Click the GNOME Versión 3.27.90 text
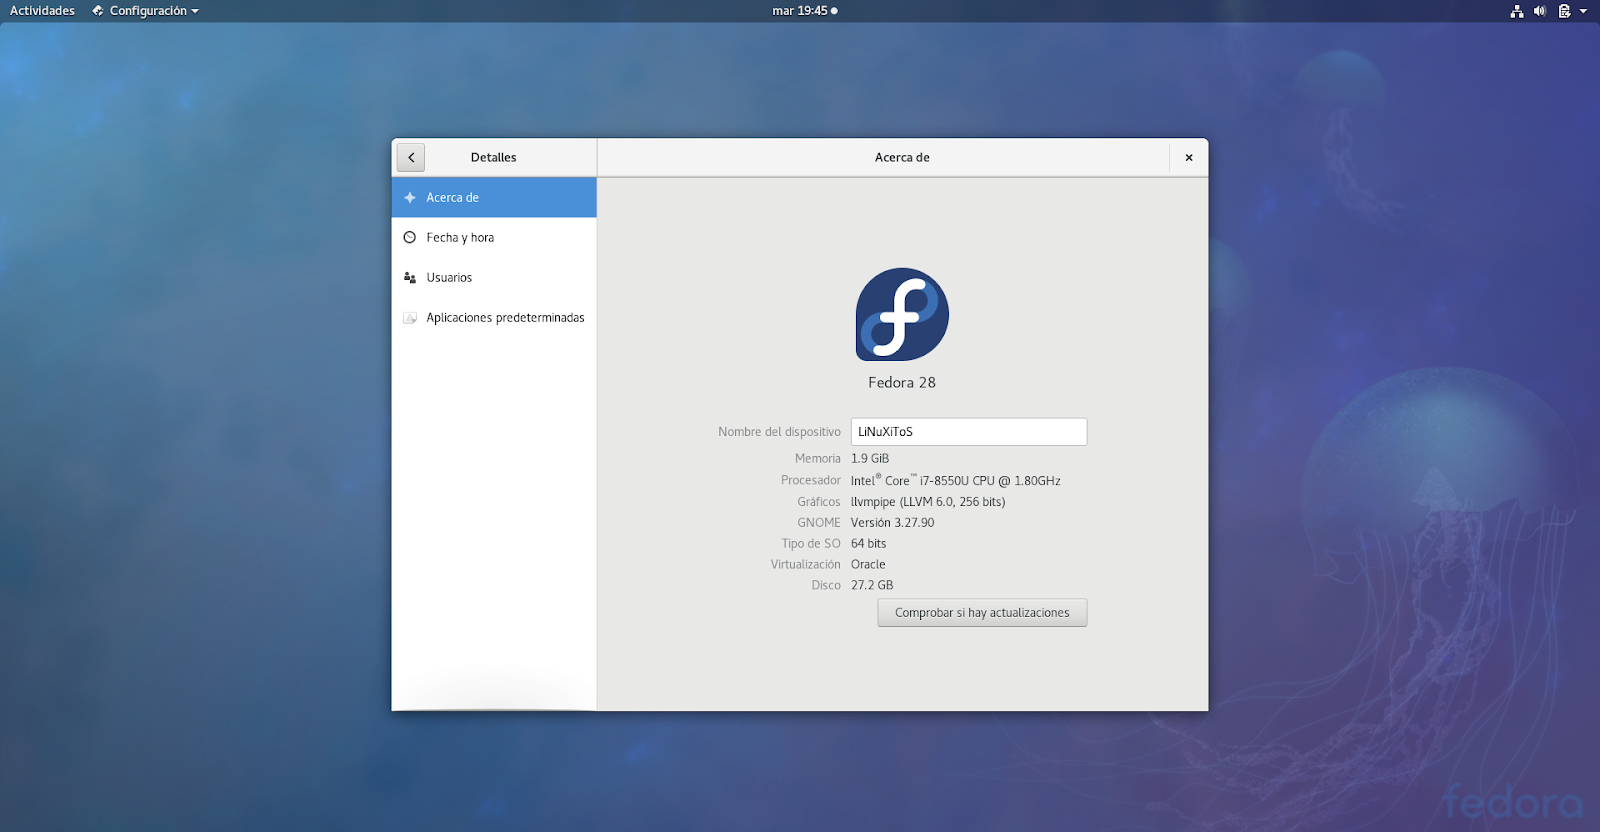This screenshot has width=1600, height=832. pyautogui.click(x=893, y=523)
